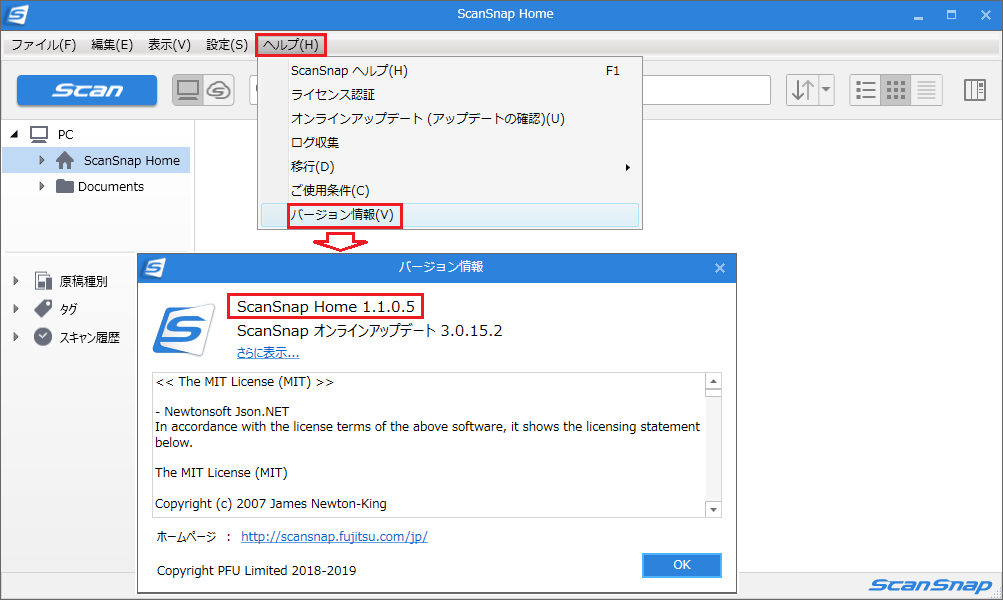Choose ライセンス認証 menu entry
This screenshot has width=1003, height=600.
pos(450,95)
